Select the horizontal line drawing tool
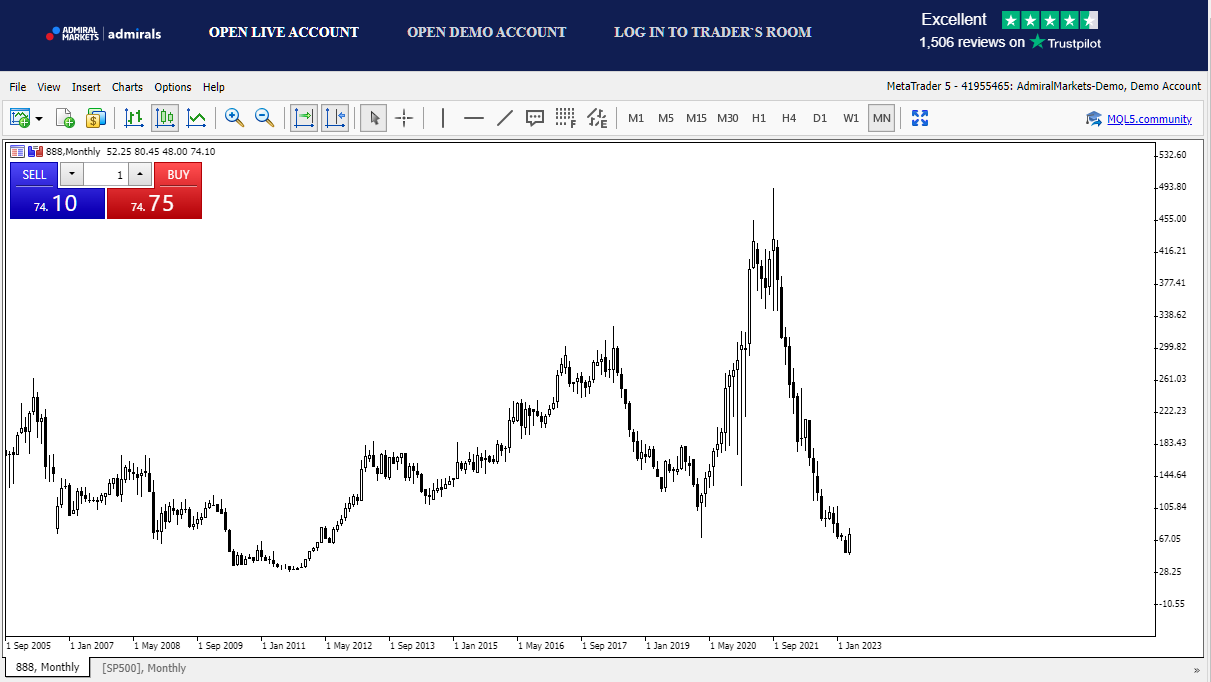 tap(474, 118)
